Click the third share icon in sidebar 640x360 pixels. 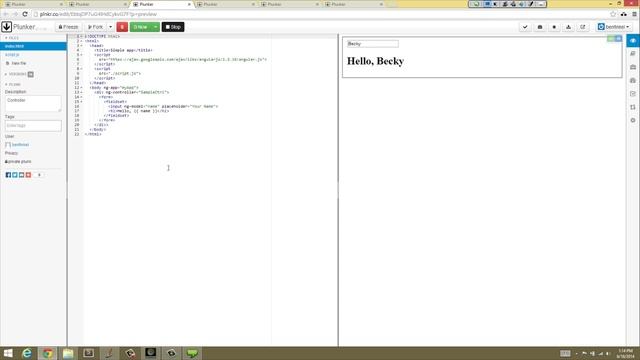point(22,175)
